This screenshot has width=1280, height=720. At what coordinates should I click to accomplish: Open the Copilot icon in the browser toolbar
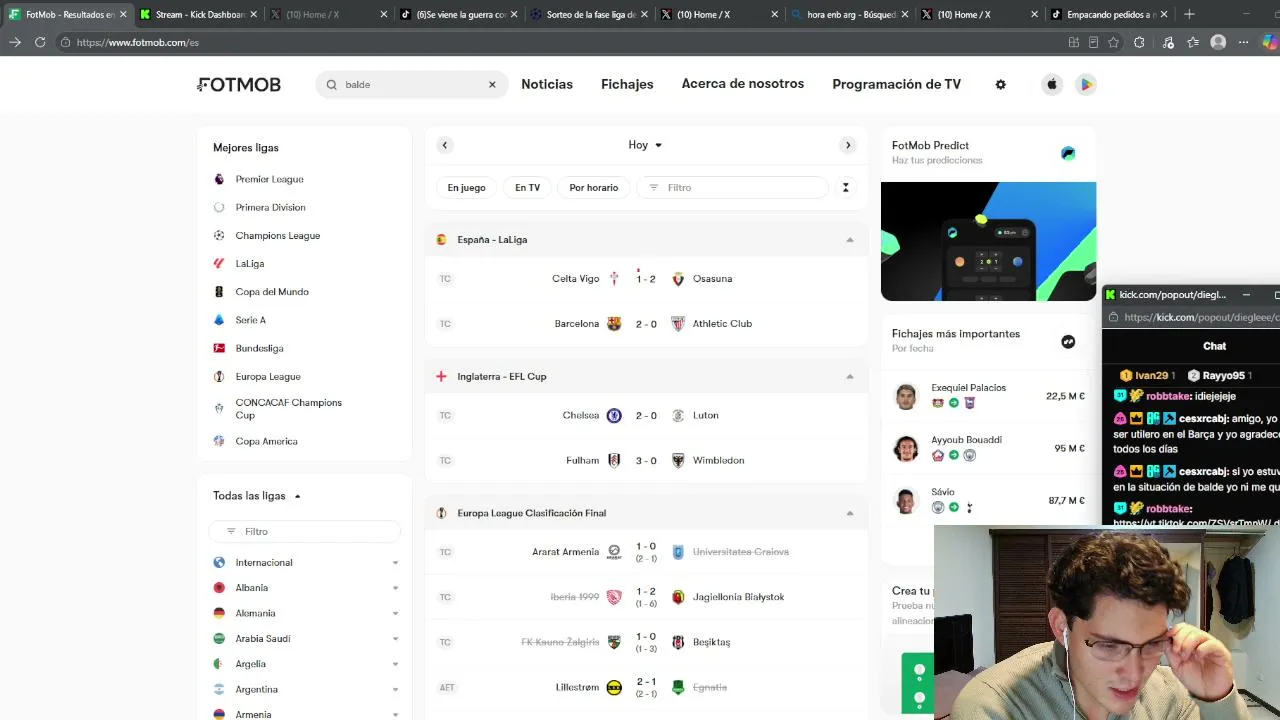pos(1270,42)
